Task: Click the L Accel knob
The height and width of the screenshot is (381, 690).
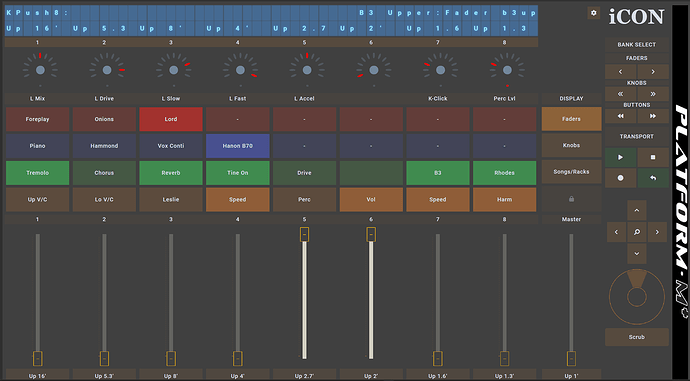Action: [x=307, y=70]
